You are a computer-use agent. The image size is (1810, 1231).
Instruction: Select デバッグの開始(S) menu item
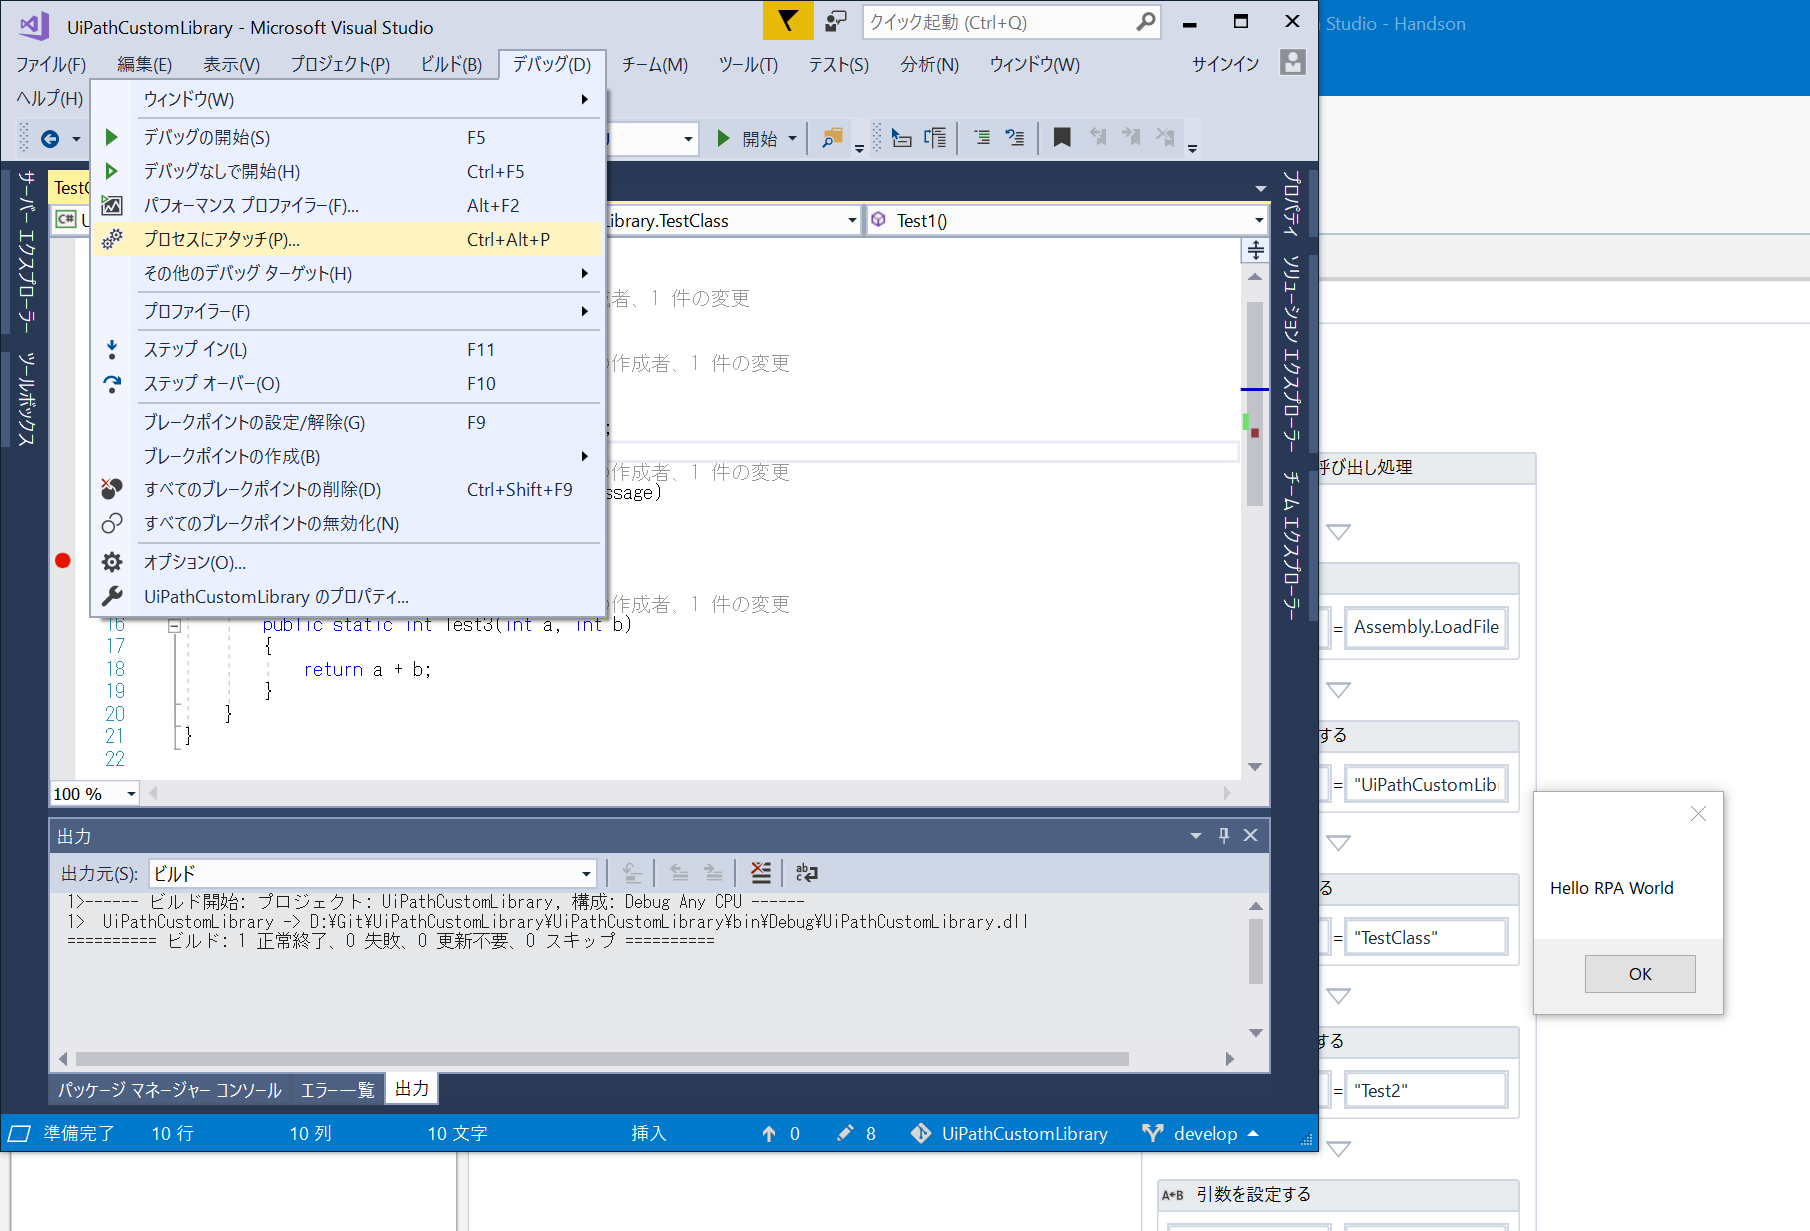point(346,137)
